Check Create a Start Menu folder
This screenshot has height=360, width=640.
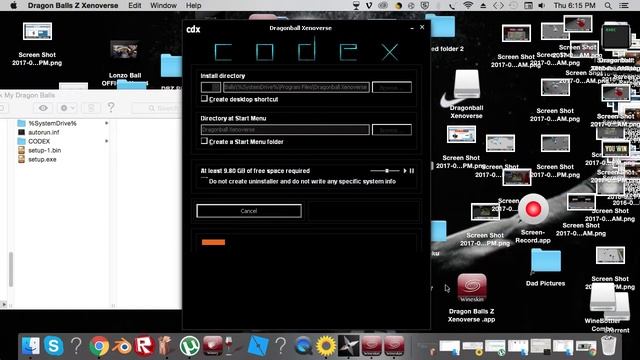point(204,141)
